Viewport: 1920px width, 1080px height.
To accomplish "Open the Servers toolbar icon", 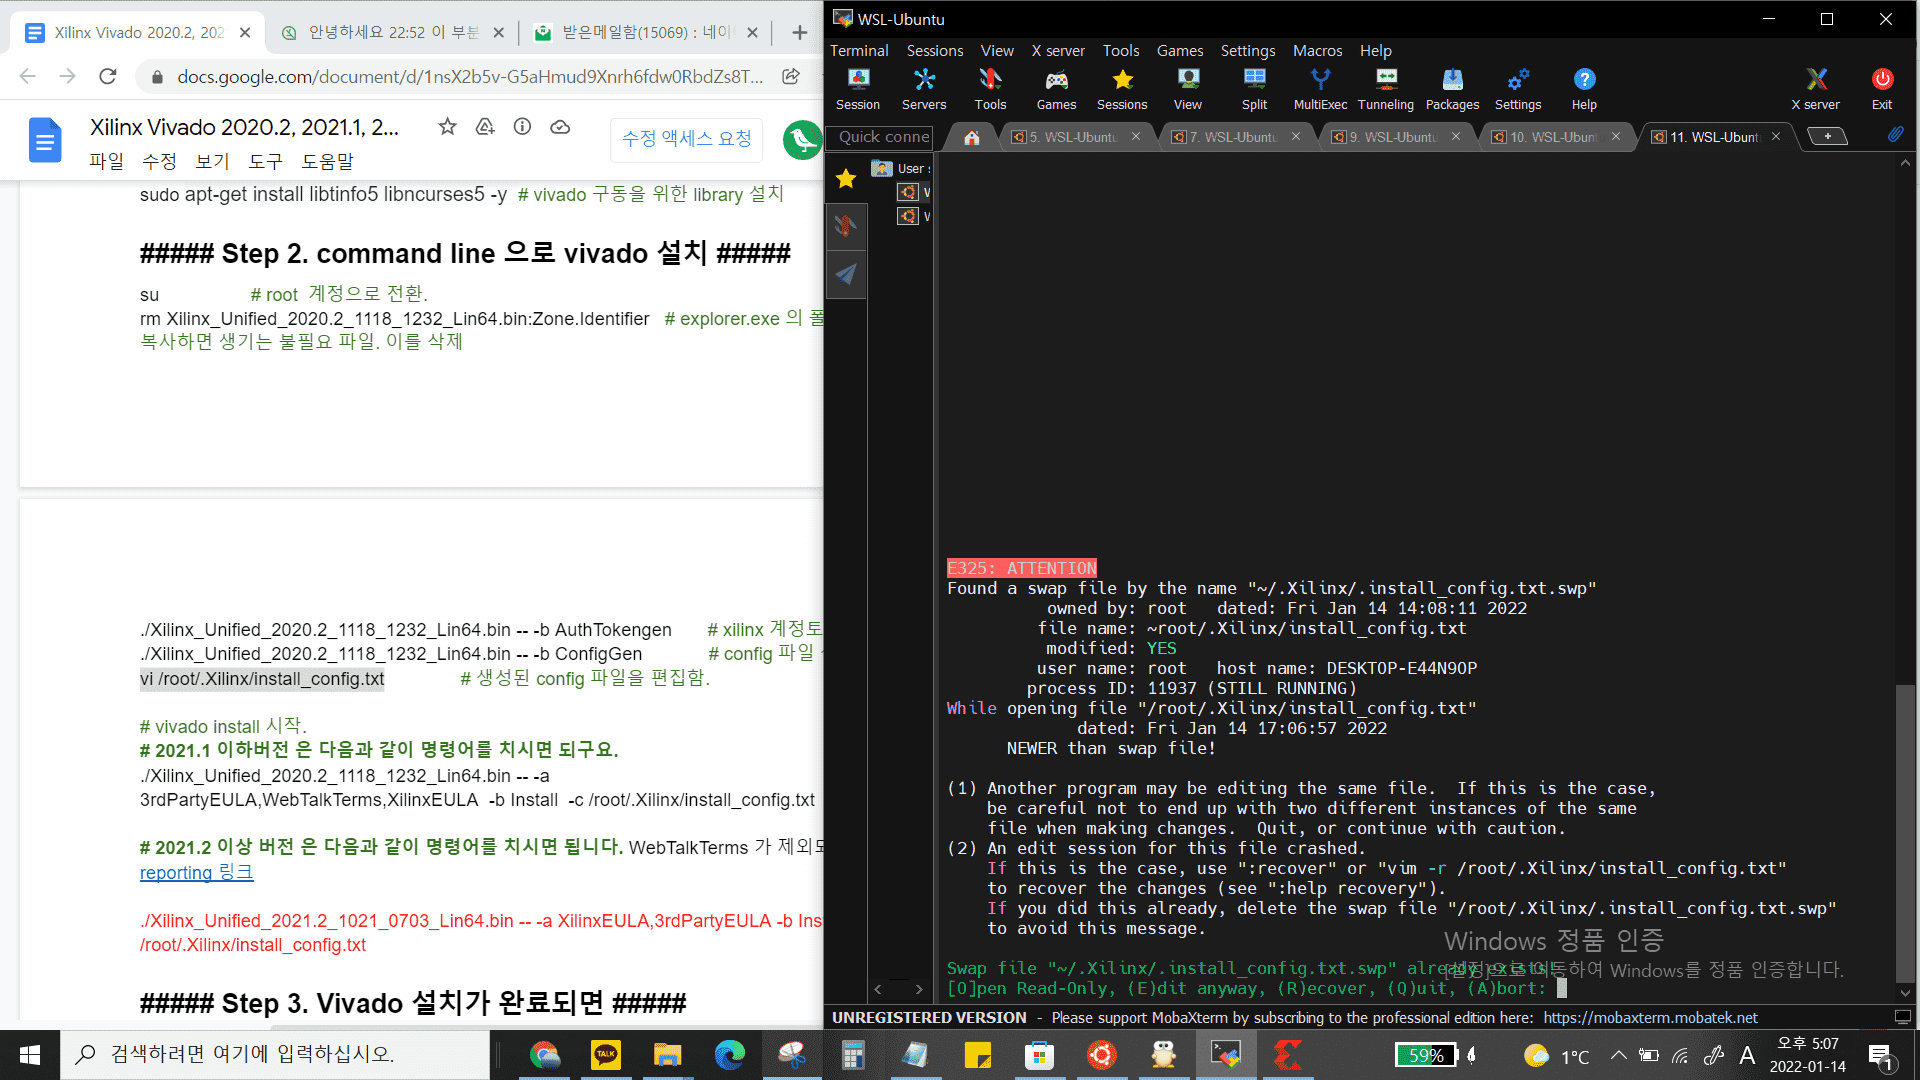I will tap(923, 88).
